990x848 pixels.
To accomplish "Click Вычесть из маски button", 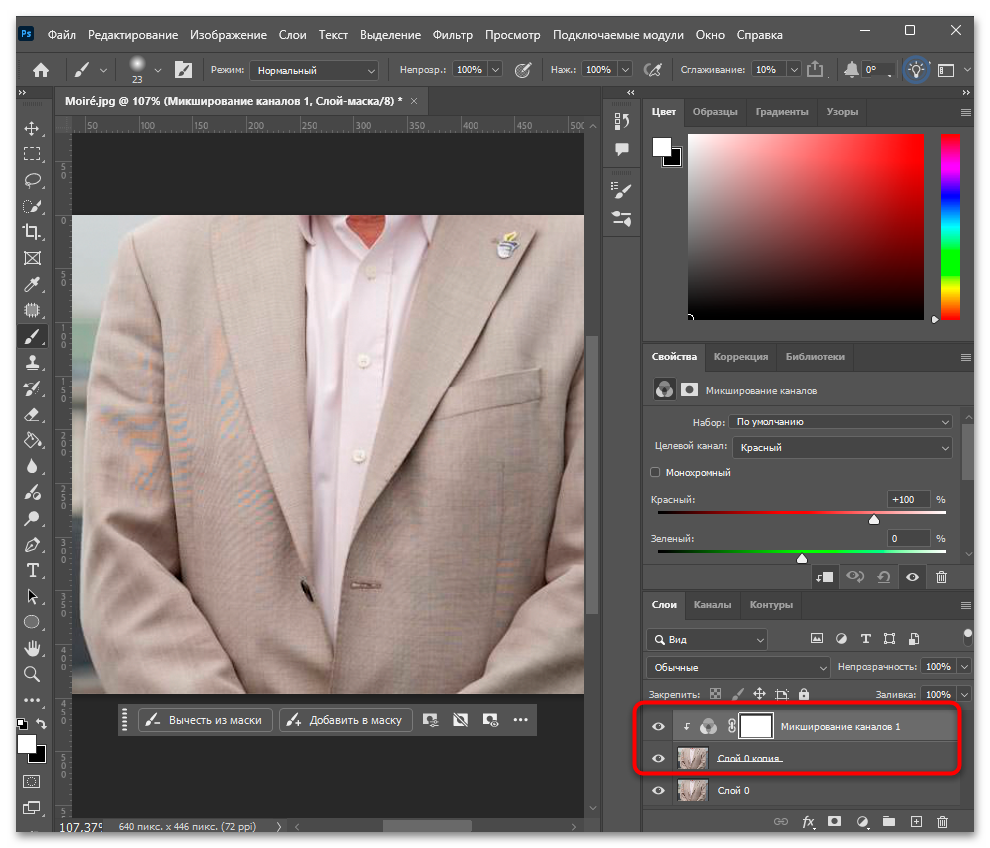I will point(206,720).
